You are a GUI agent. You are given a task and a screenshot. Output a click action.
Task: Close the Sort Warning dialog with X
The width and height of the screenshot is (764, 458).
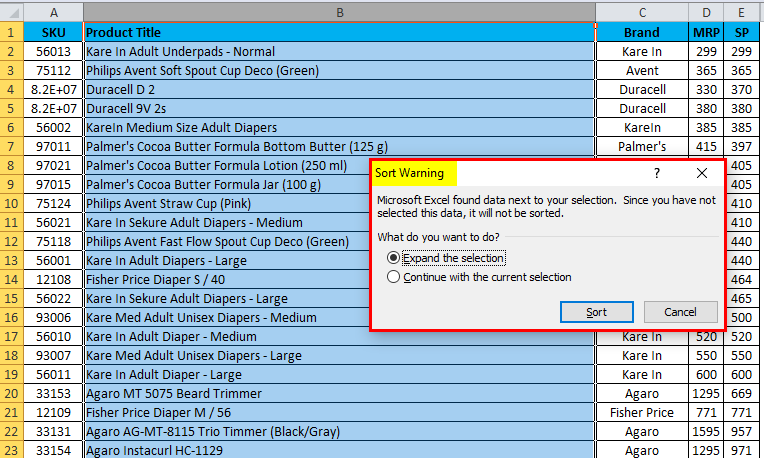coord(702,173)
